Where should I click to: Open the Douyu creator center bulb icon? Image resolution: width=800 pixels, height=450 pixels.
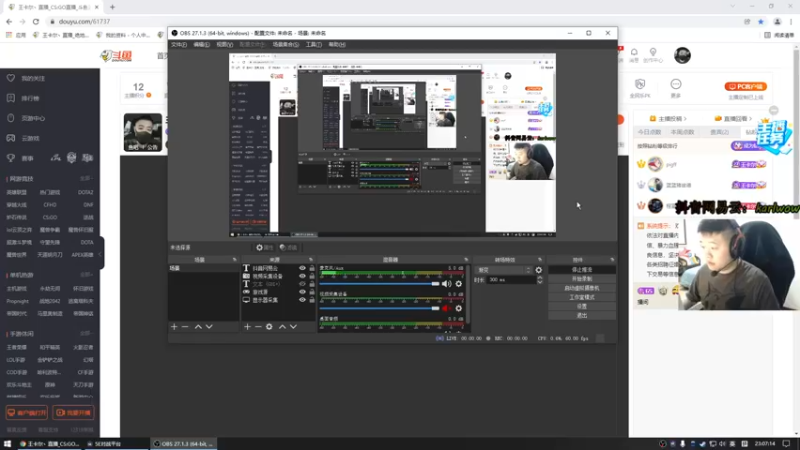(x=653, y=55)
